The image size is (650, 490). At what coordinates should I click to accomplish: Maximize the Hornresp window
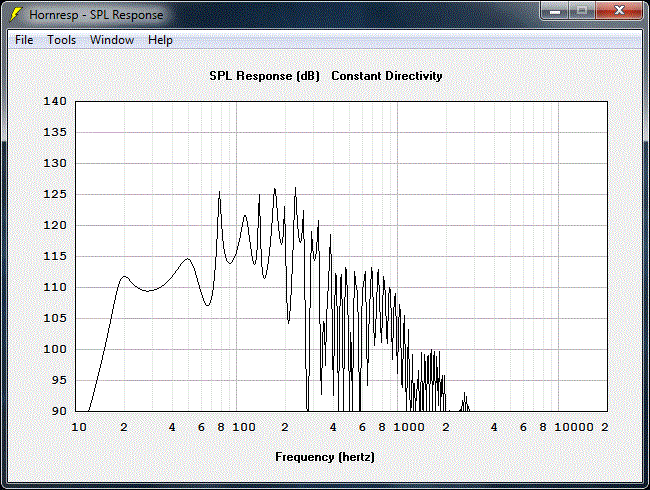582,10
